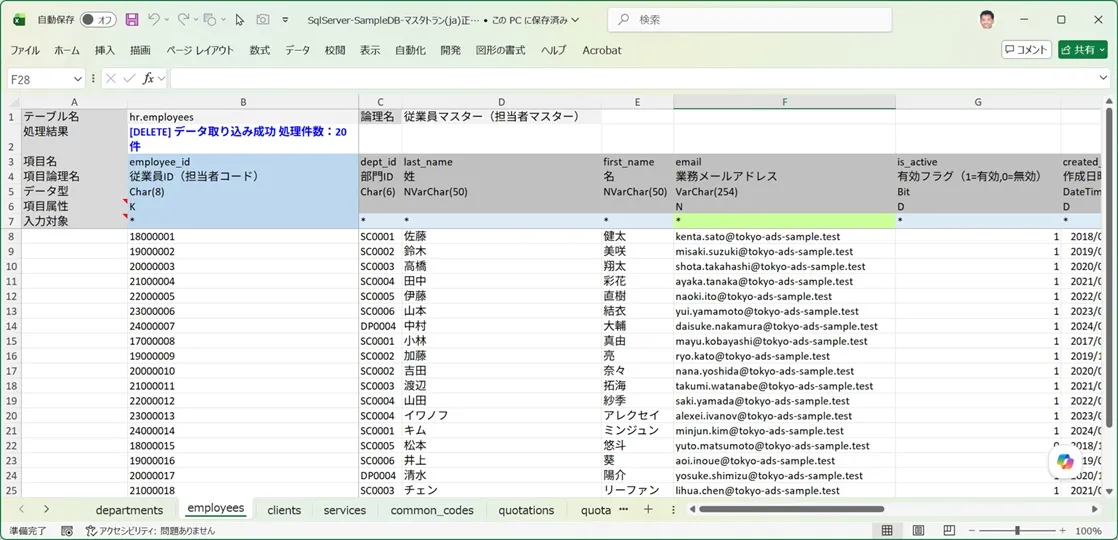
Task: Open the Name Box dropdown showing F28
Action: click(78, 79)
